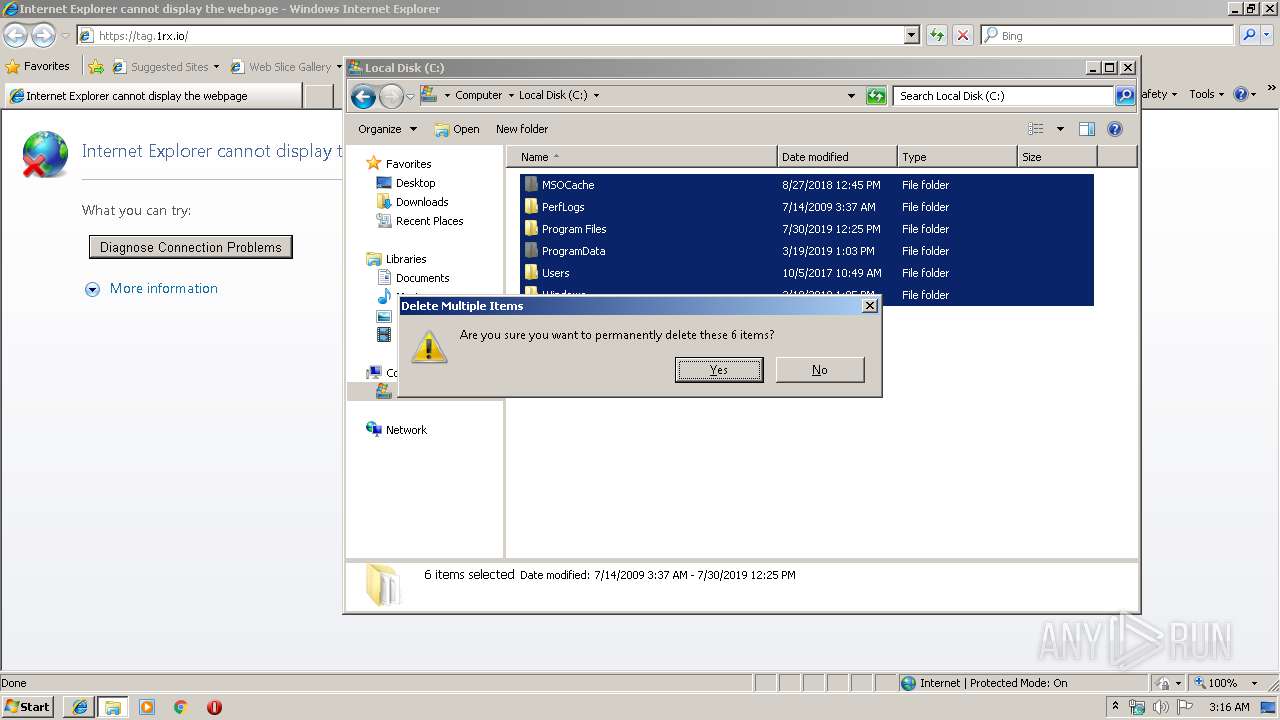Click the Internet Explorer back button
Viewport: 1280px width, 720px height.
[16, 36]
